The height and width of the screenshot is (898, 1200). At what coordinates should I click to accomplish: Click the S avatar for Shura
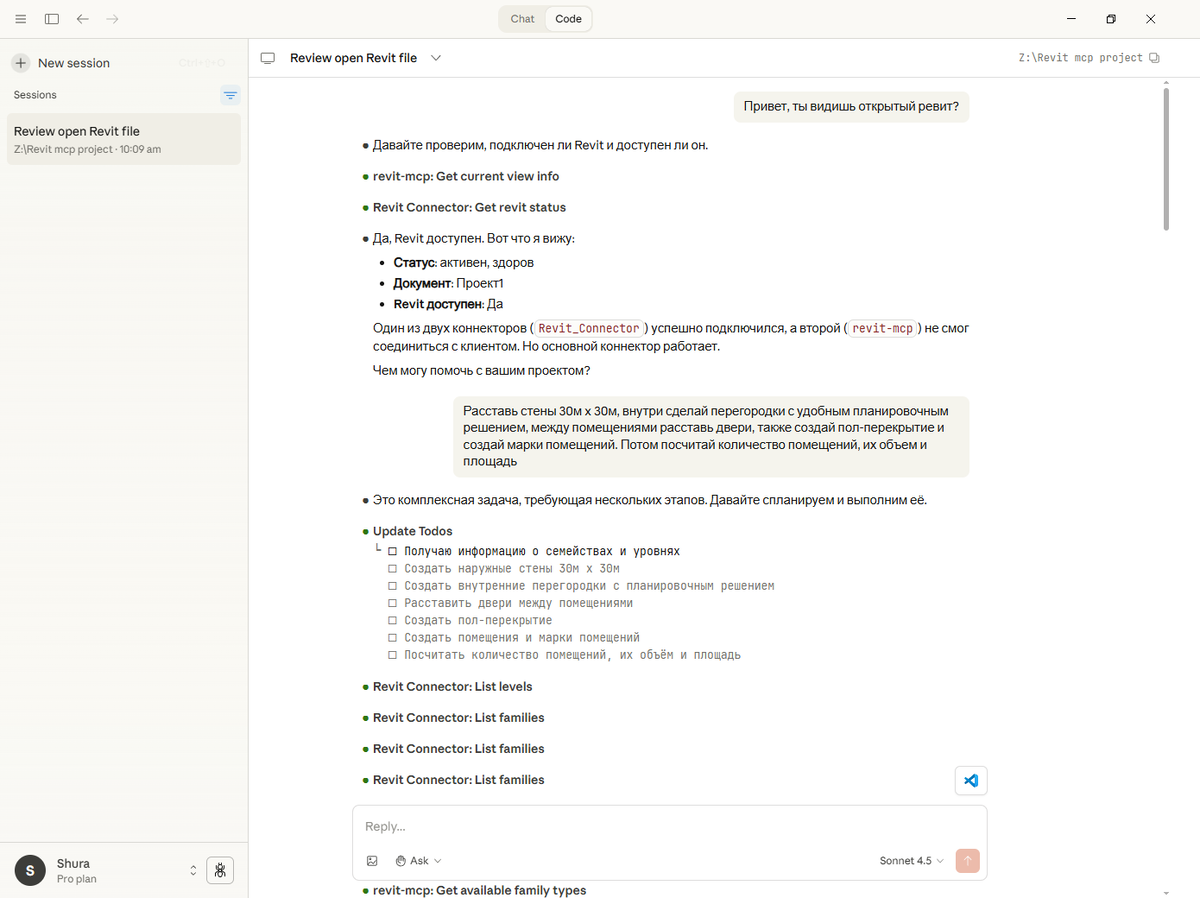[30, 871]
